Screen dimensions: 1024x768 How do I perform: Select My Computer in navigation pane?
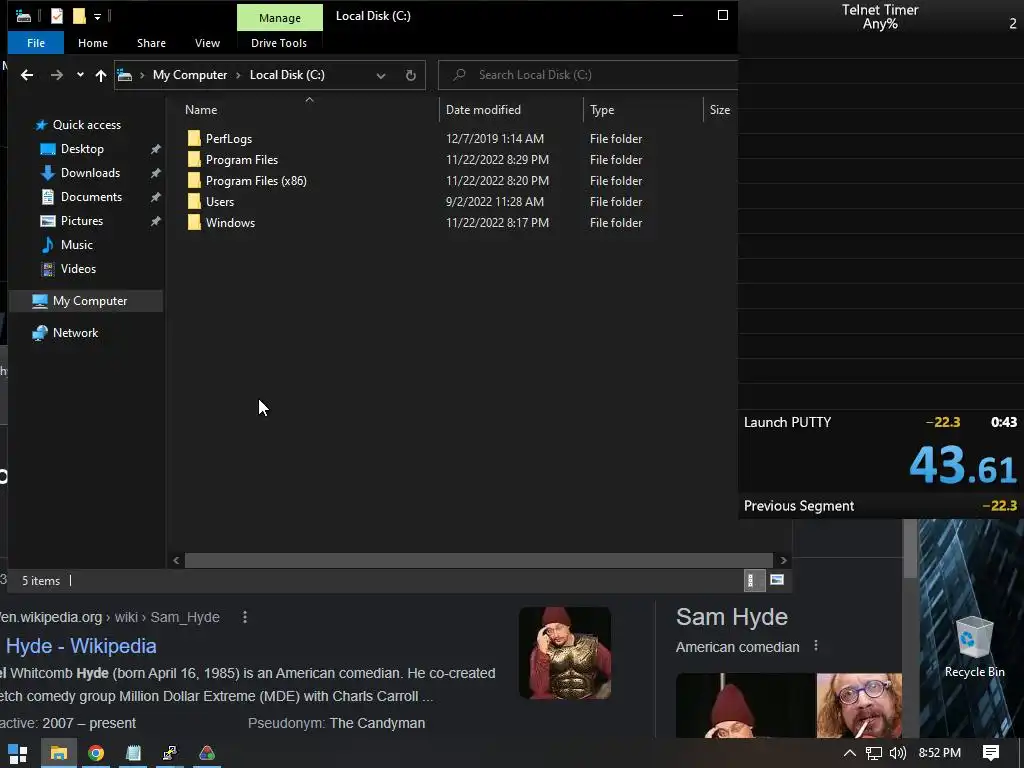(90, 301)
